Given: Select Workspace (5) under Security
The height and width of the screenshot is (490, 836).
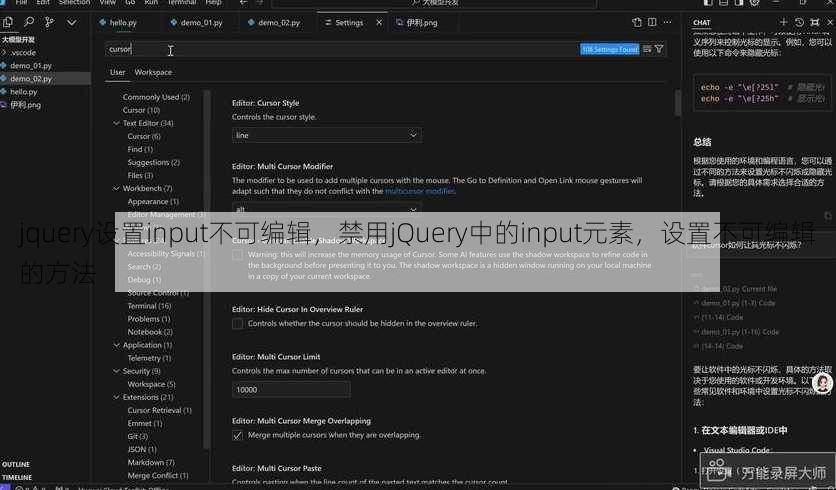Looking at the screenshot, I should pyautogui.click(x=151, y=384).
